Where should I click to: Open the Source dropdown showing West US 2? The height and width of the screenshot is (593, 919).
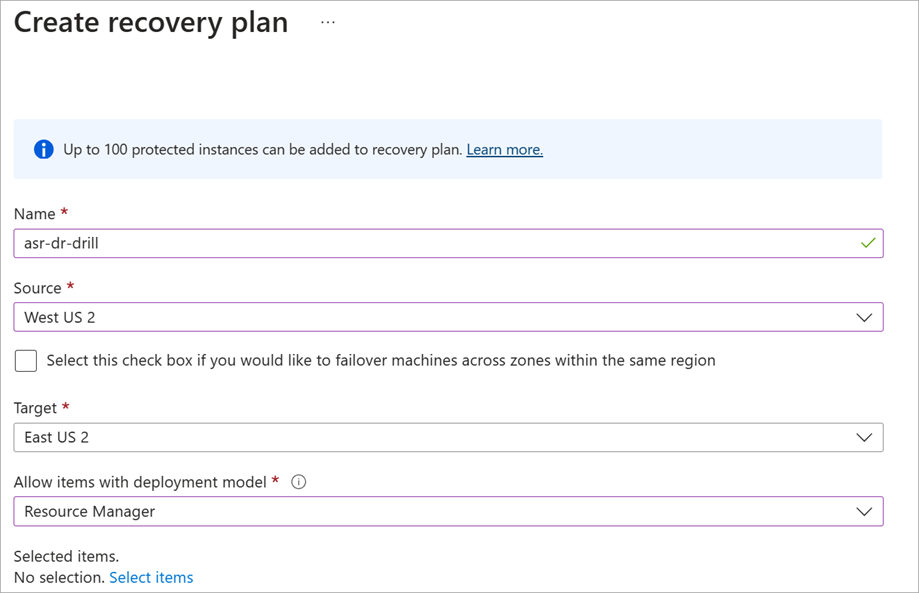(448, 317)
